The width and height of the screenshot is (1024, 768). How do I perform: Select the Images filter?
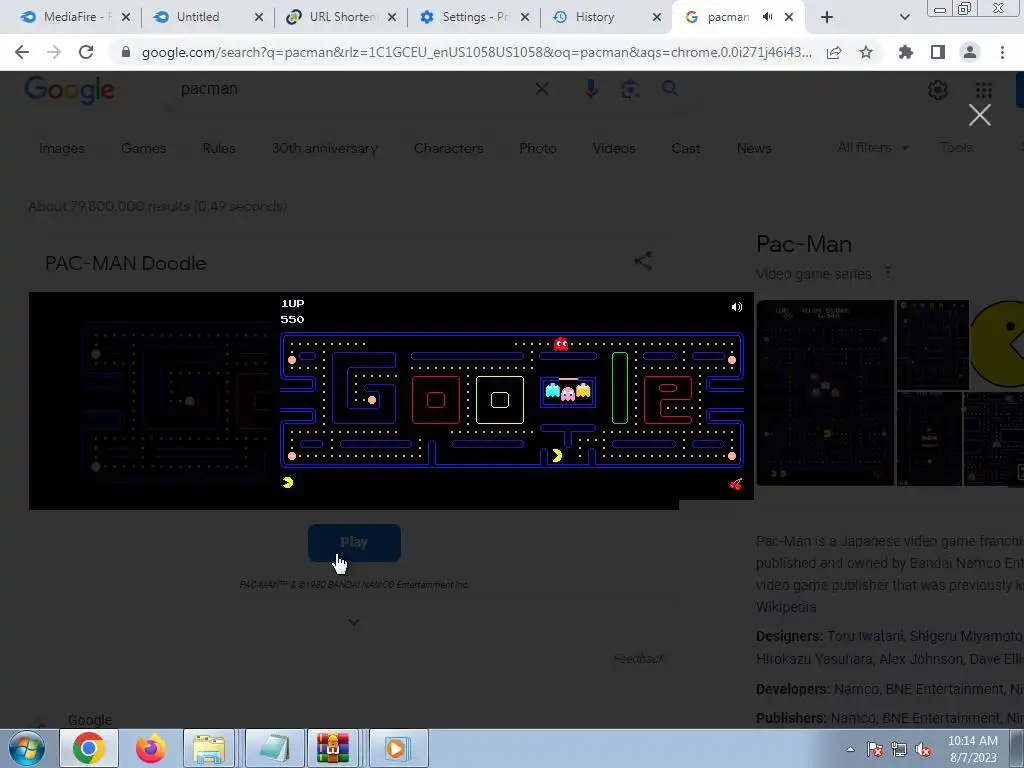[61, 148]
